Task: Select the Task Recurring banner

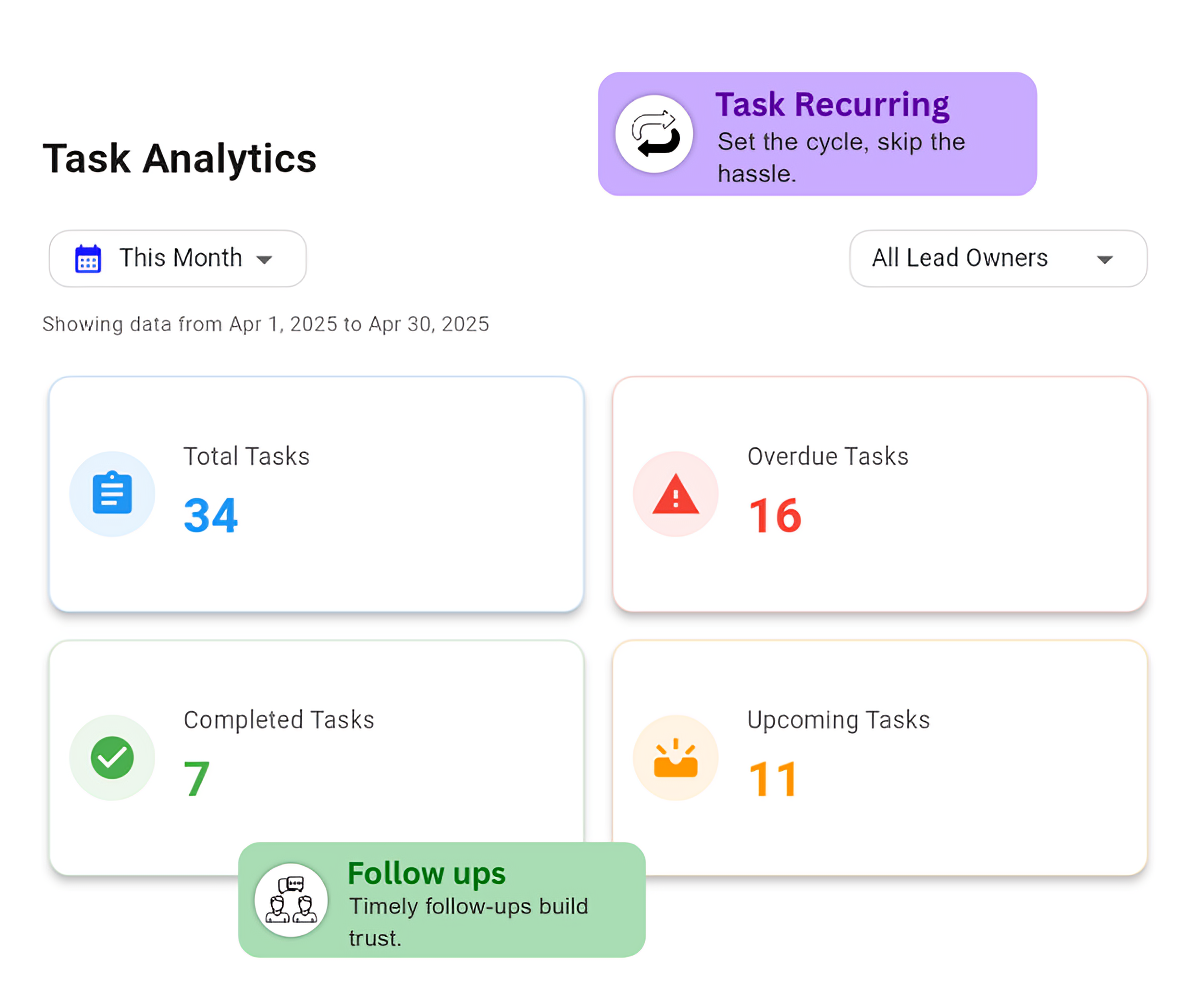Action: pos(817,133)
